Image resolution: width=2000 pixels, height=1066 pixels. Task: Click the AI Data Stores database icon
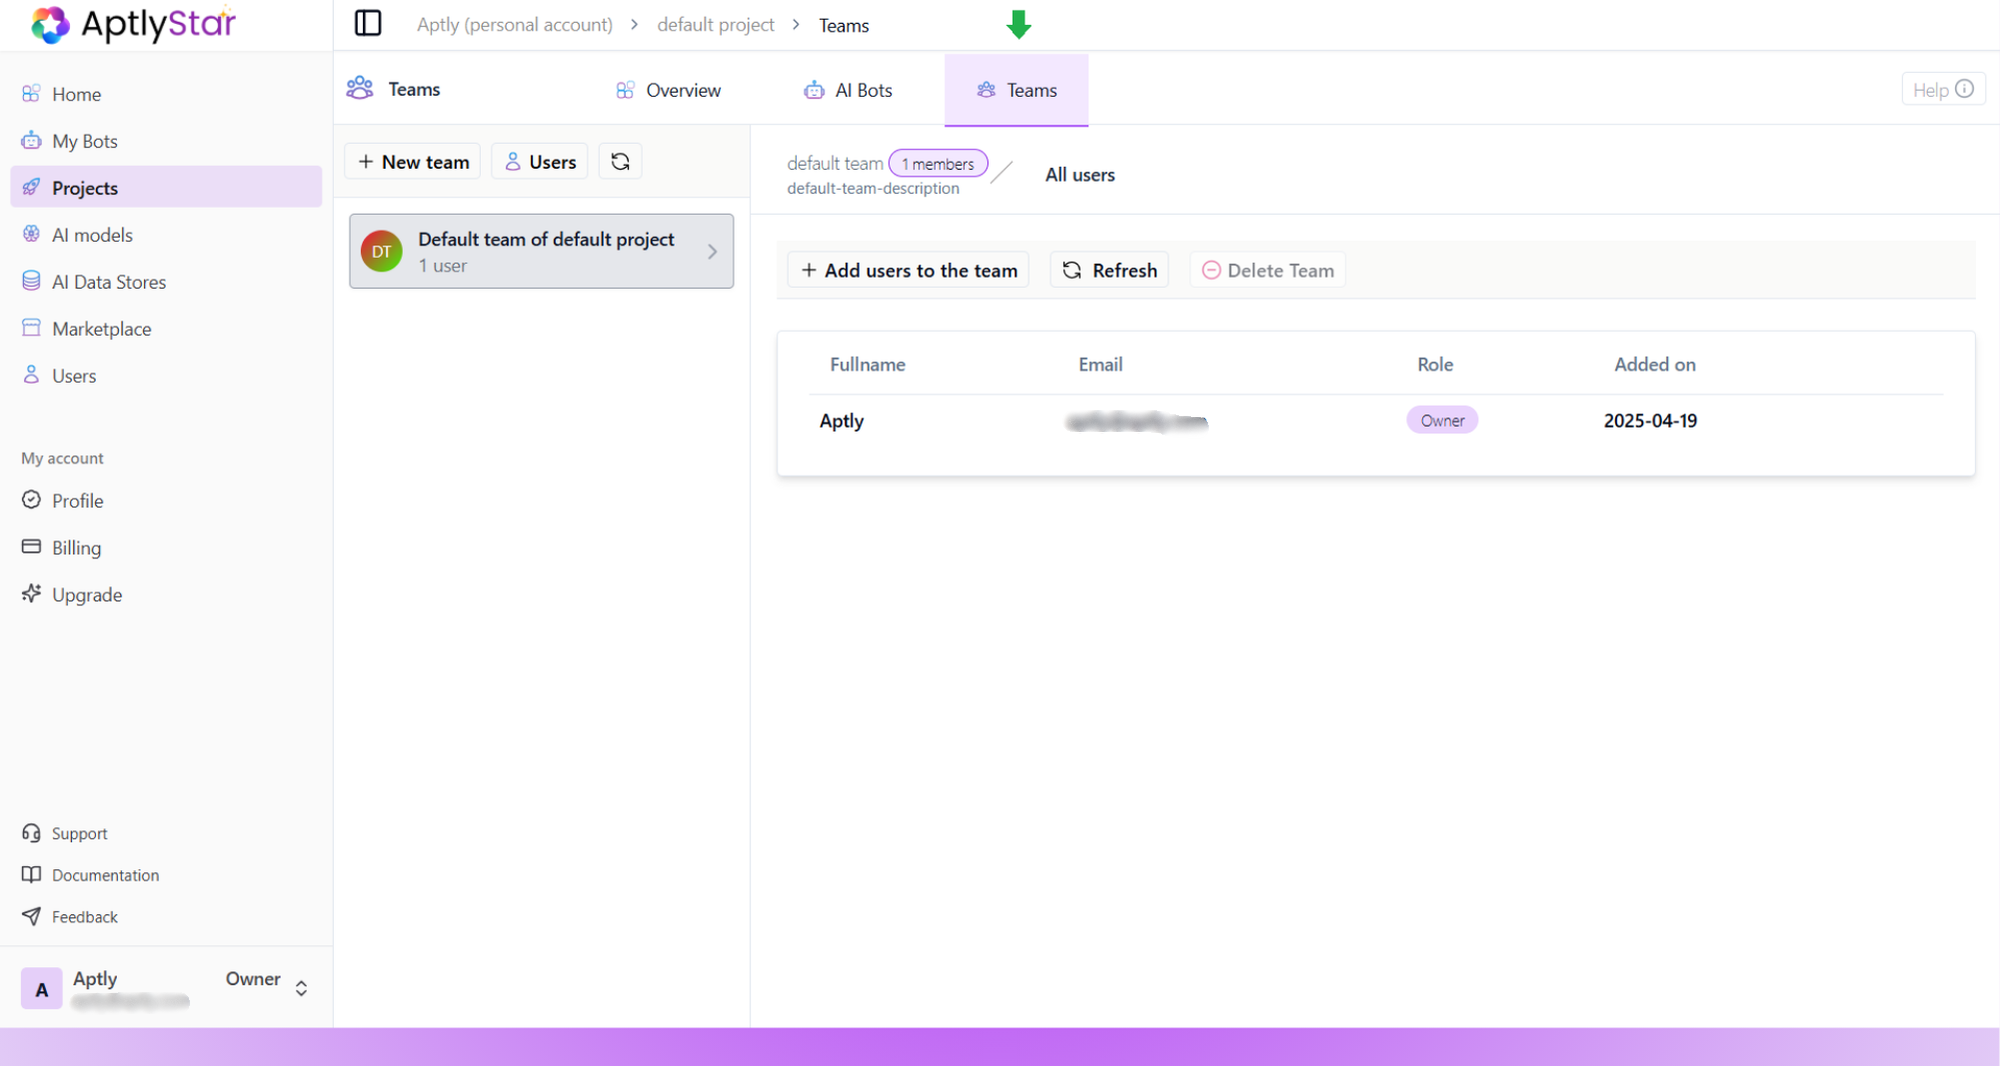click(31, 281)
